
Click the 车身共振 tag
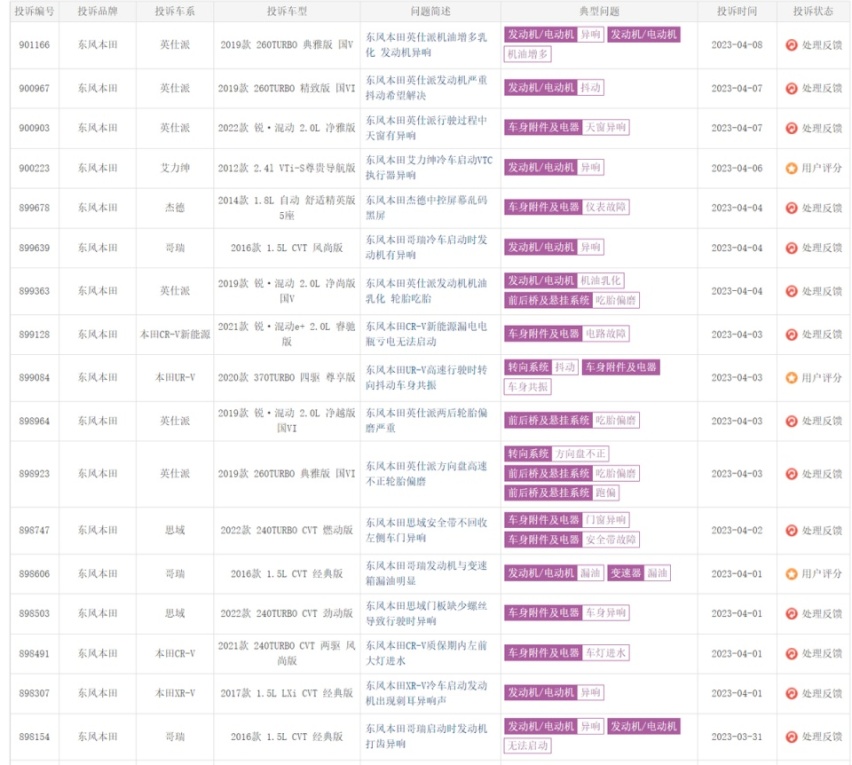(528, 387)
